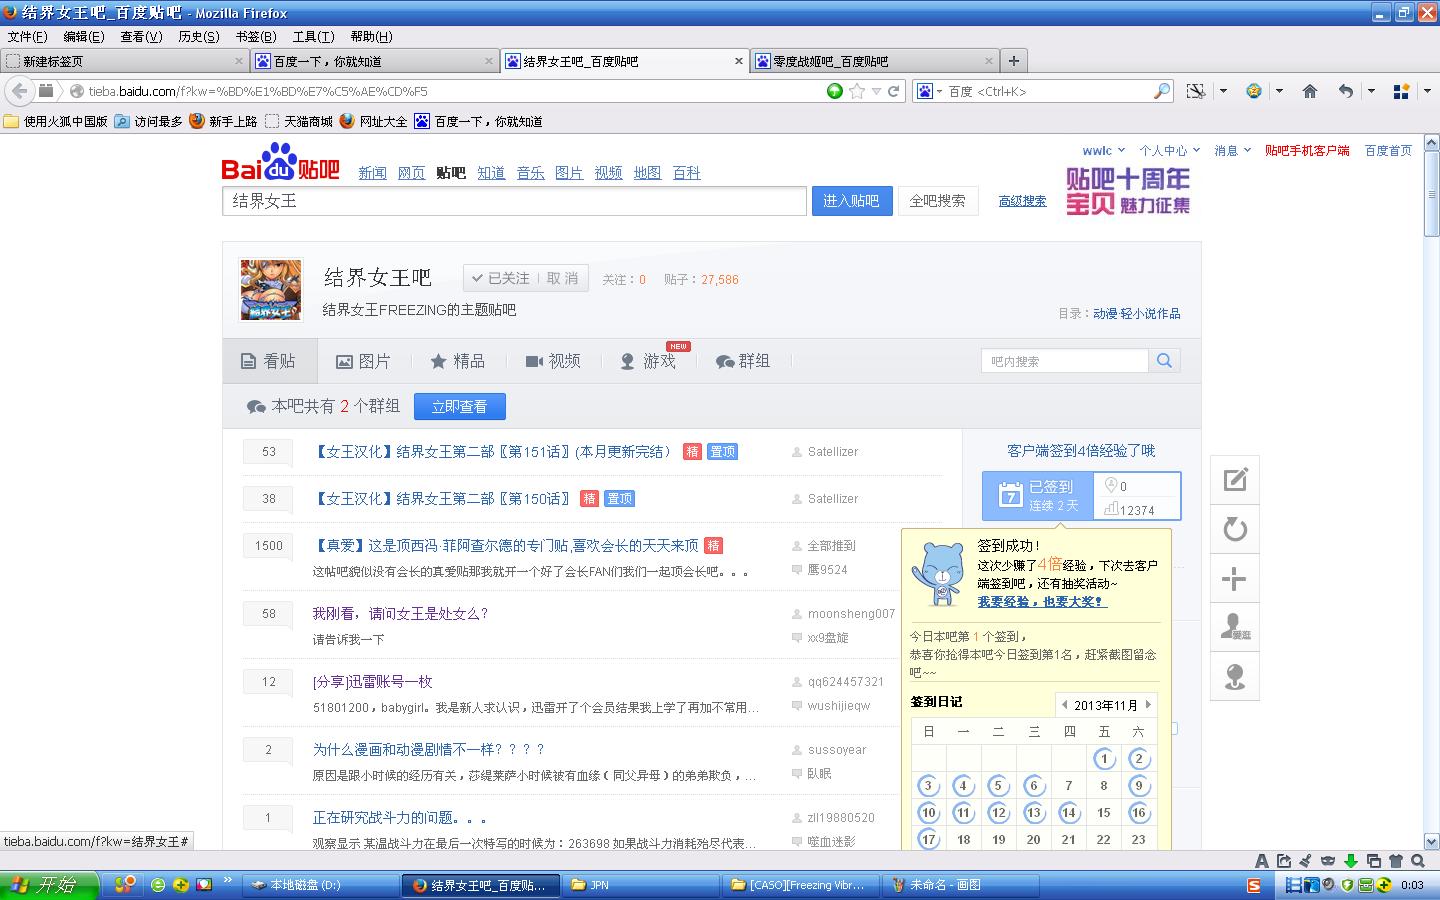Viewport: 1440px width, 900px height.
Task: Open the dropdown arrow next to the screenshot tool
Action: click(x=1223, y=91)
